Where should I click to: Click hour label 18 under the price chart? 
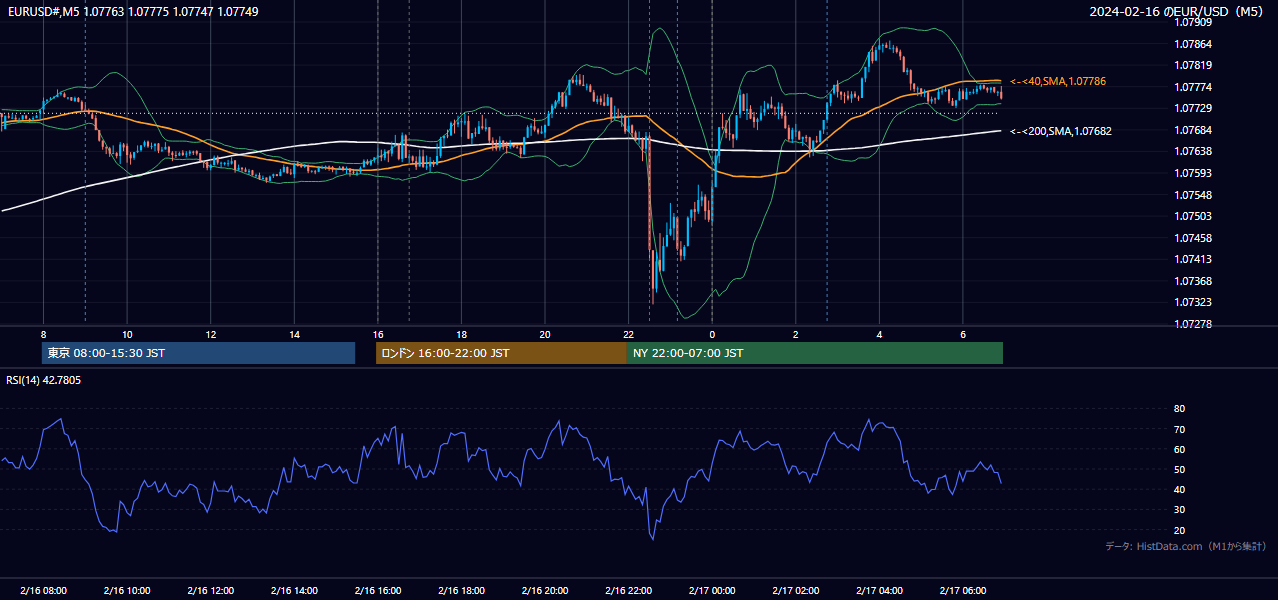[x=461, y=334]
